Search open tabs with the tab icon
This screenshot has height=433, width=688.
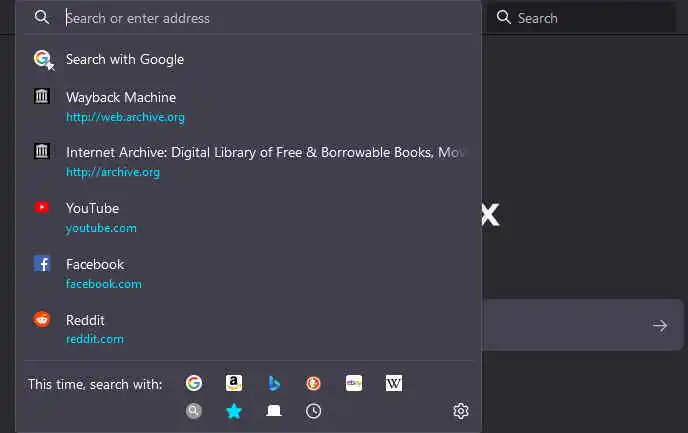(x=274, y=411)
